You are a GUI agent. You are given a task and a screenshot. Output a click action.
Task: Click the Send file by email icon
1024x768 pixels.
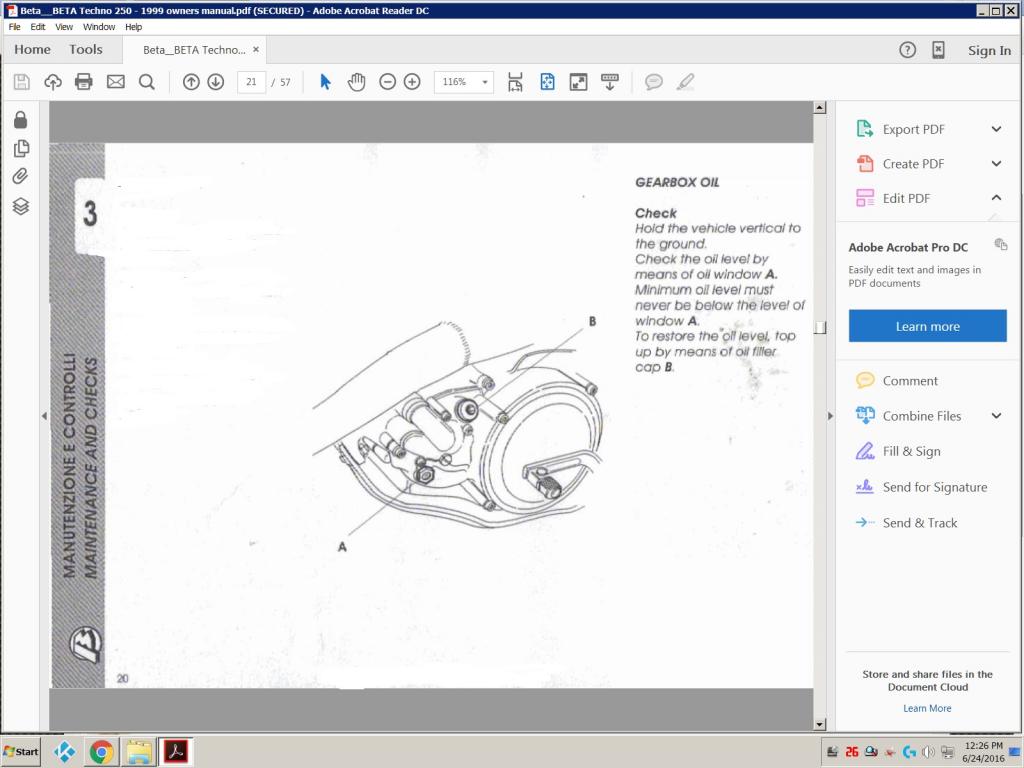116,82
